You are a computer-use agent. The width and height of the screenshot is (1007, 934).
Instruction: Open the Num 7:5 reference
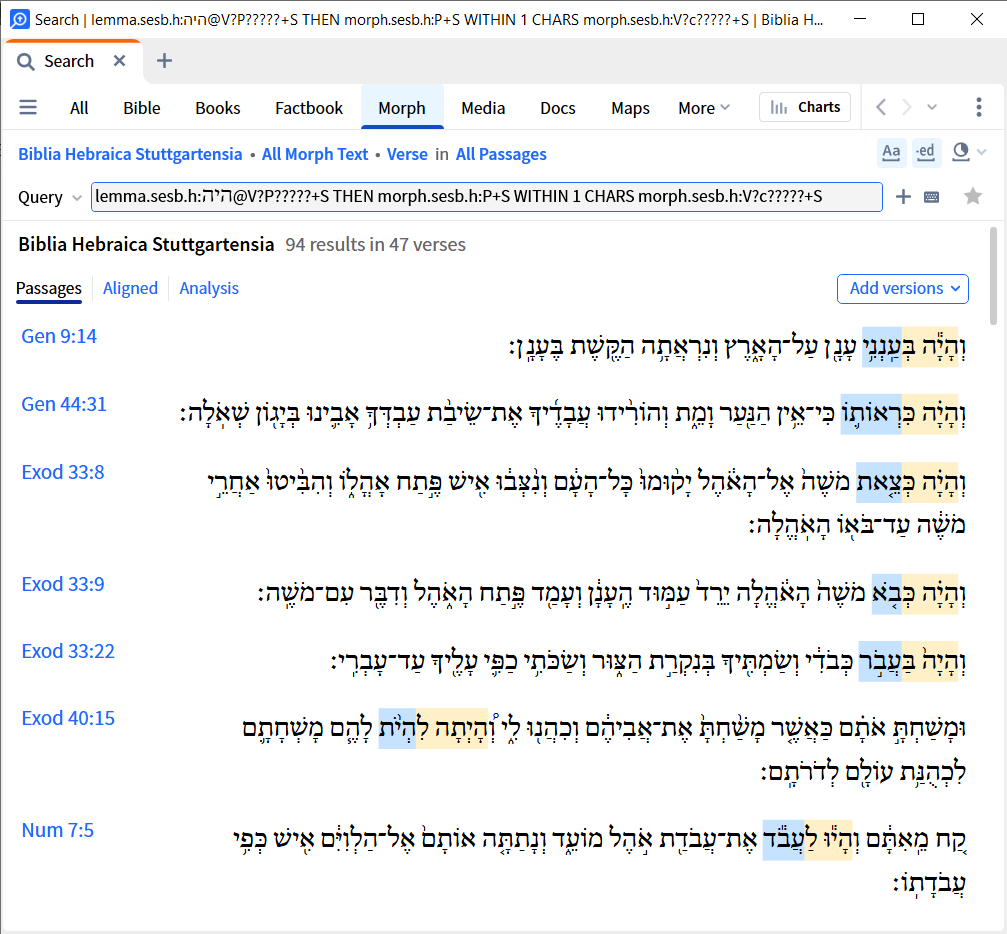pos(58,830)
